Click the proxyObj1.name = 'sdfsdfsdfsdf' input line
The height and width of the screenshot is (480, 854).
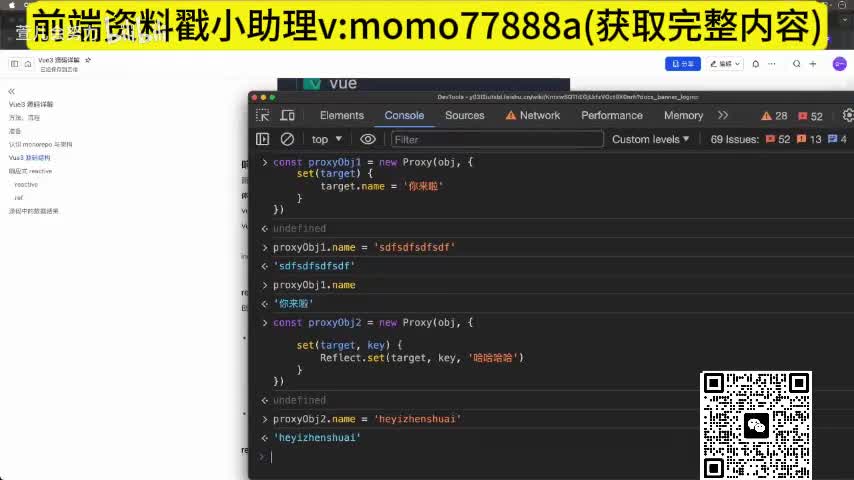click(x=364, y=247)
